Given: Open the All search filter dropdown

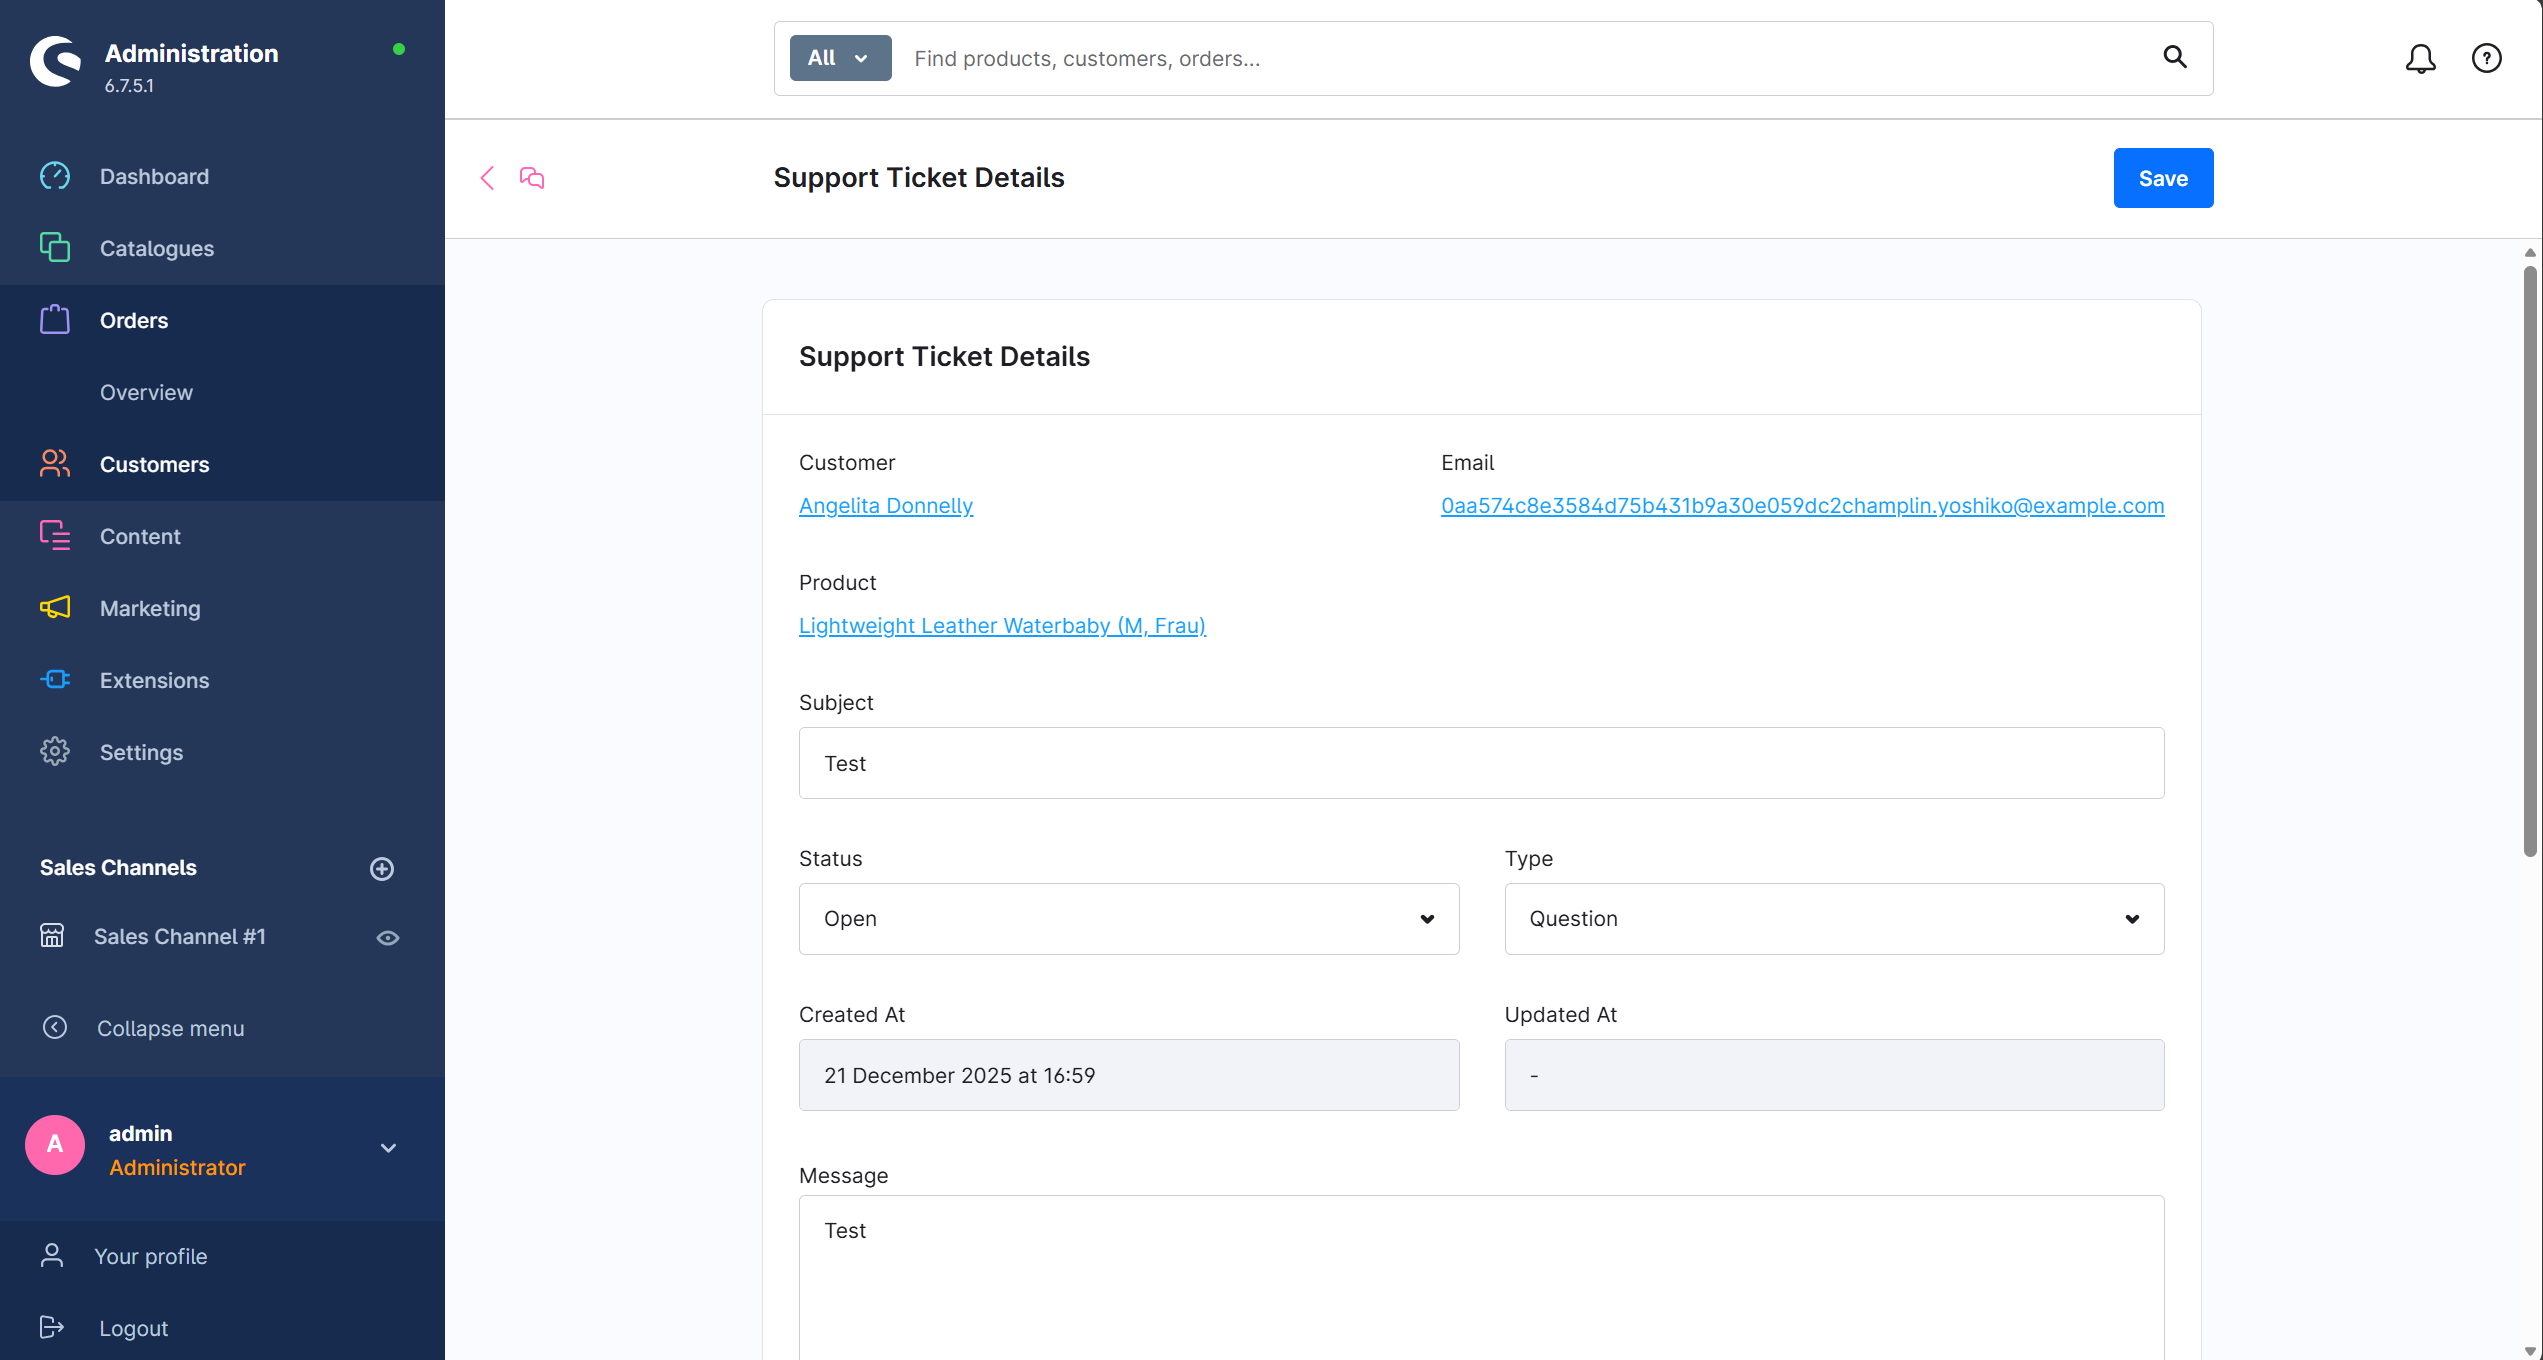Looking at the screenshot, I should click(x=840, y=58).
